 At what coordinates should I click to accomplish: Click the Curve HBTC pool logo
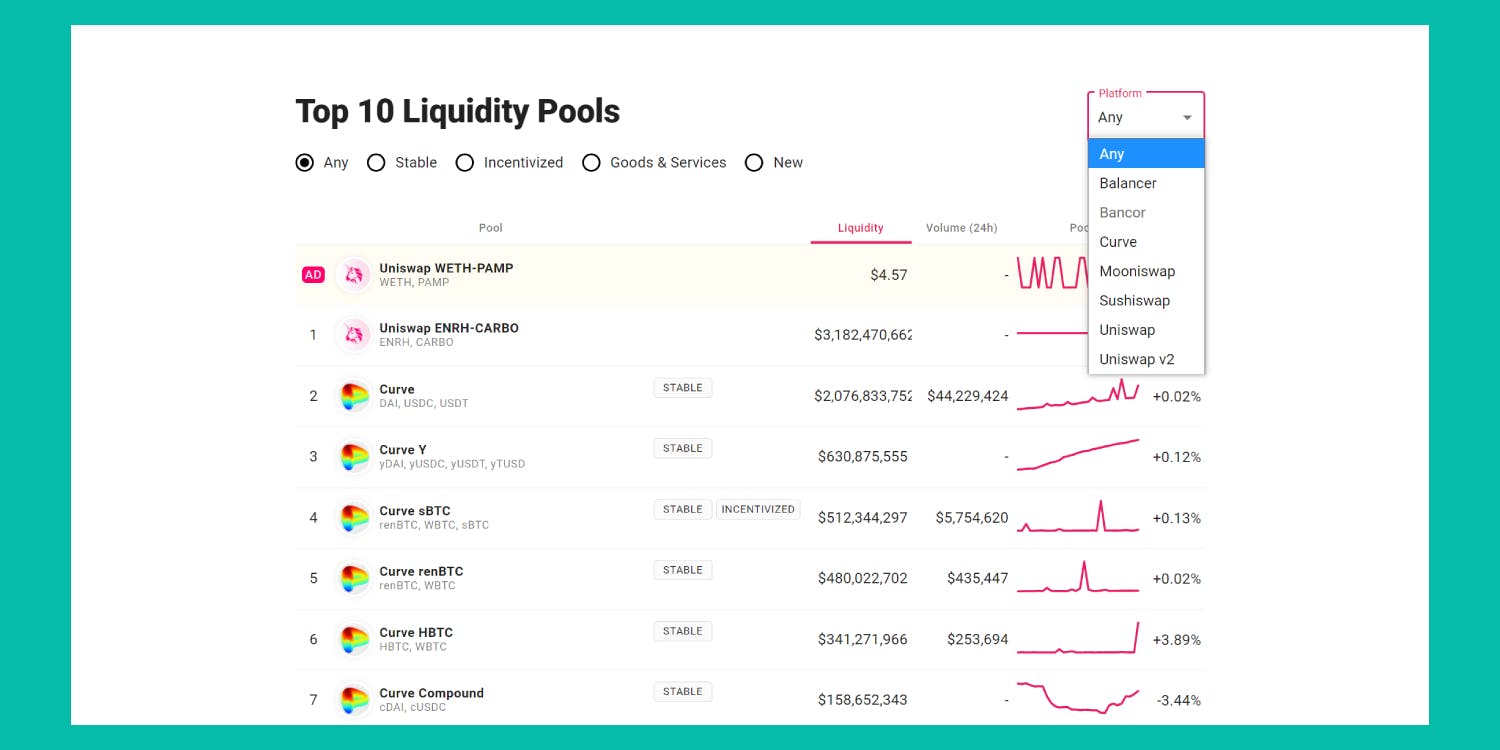pyautogui.click(x=354, y=640)
